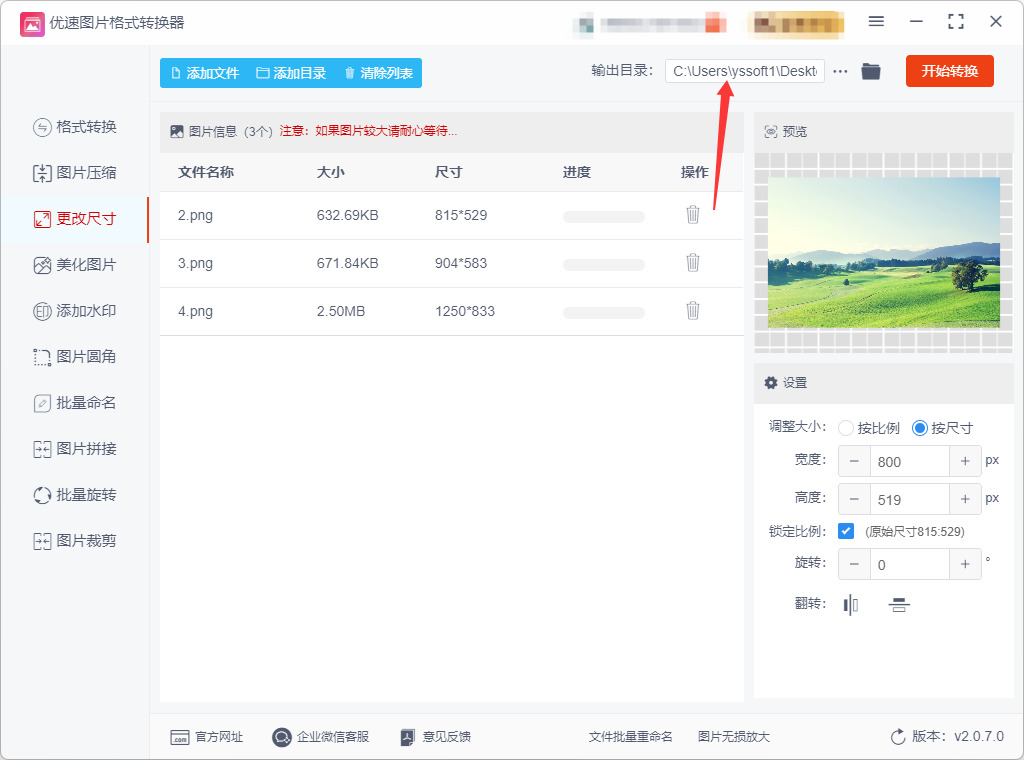Screen dimensions: 1024x760
Task: Go to 添加水印 watermark tab
Action: tap(74, 311)
